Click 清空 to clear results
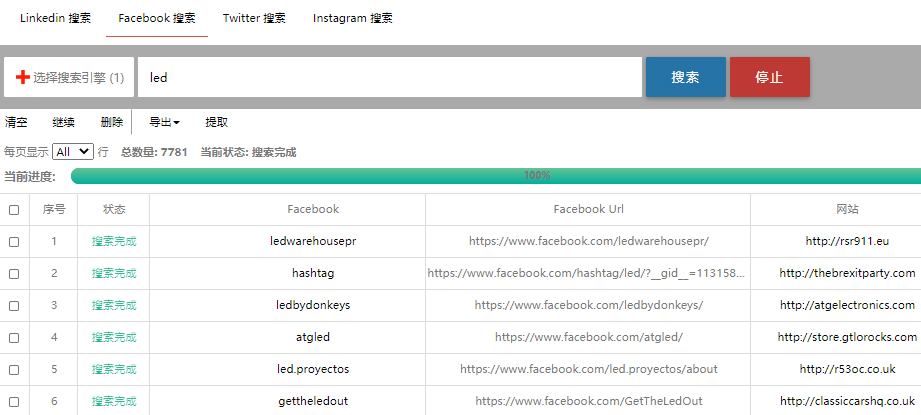Viewport: 921px width, 415px height. pos(16,122)
